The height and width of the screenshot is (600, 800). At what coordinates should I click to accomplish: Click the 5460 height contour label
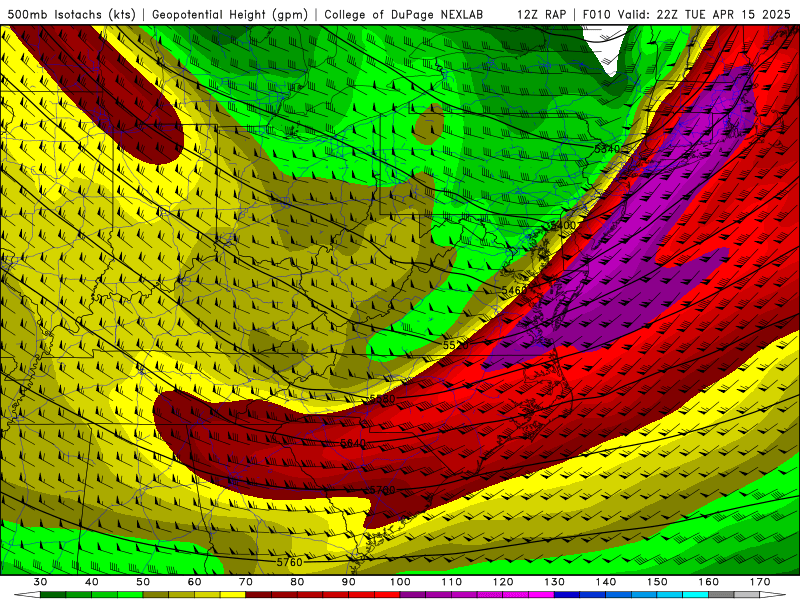514,290
